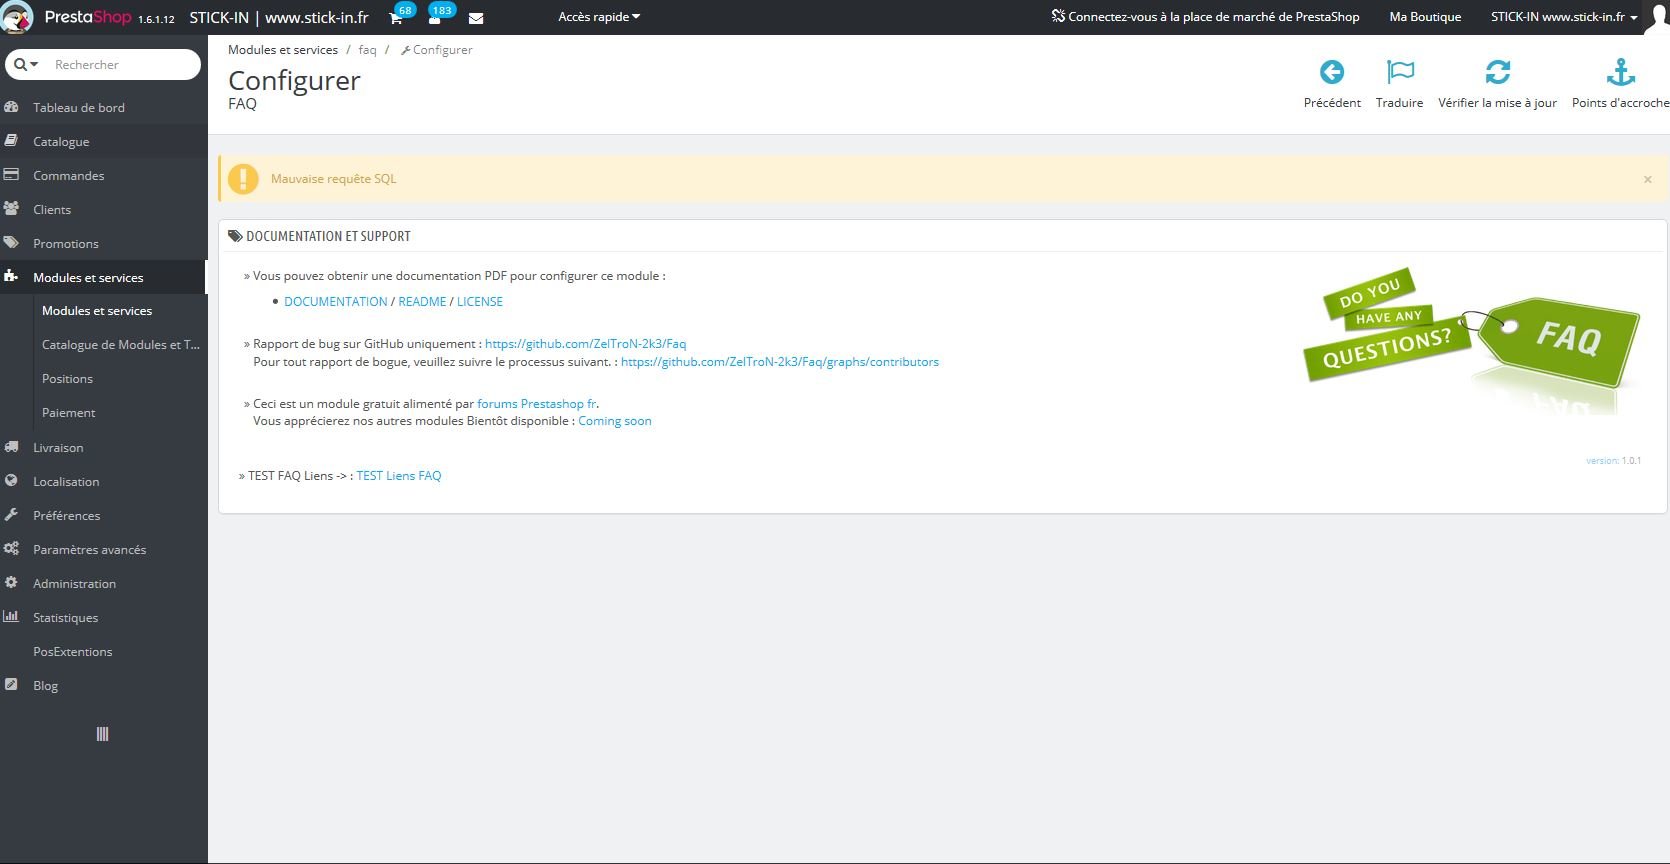Click the Précédent back arrow icon
This screenshot has width=1670, height=864.
[1332, 72]
